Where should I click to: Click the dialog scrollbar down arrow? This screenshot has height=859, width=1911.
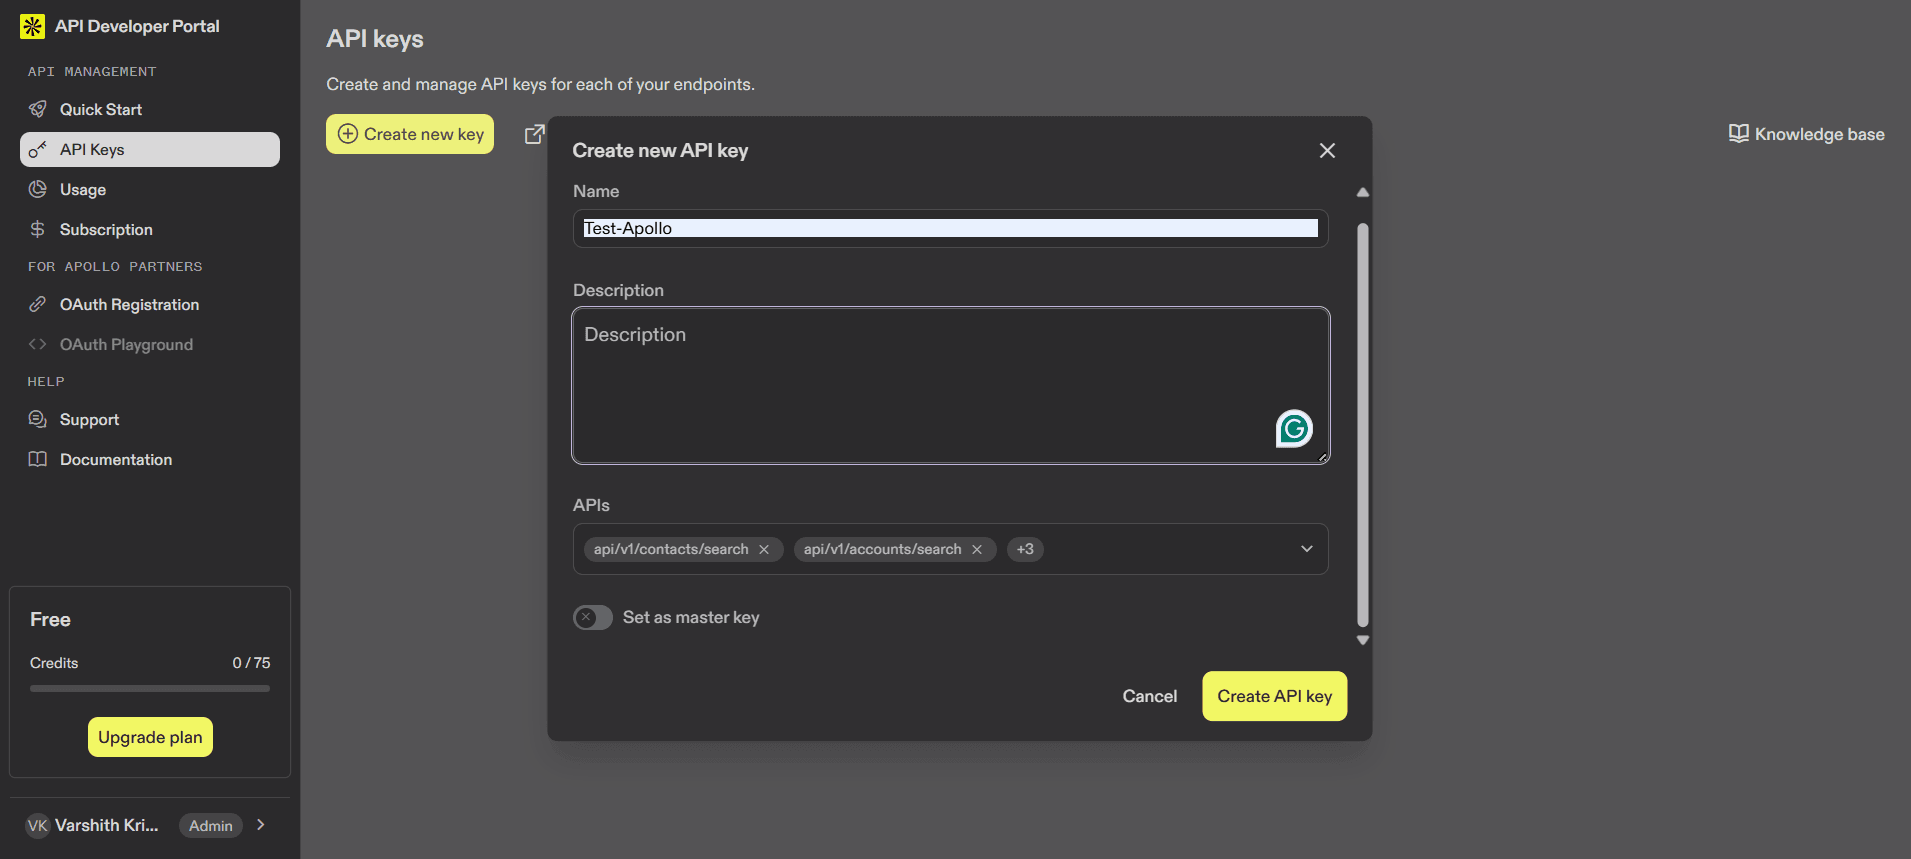1362,640
